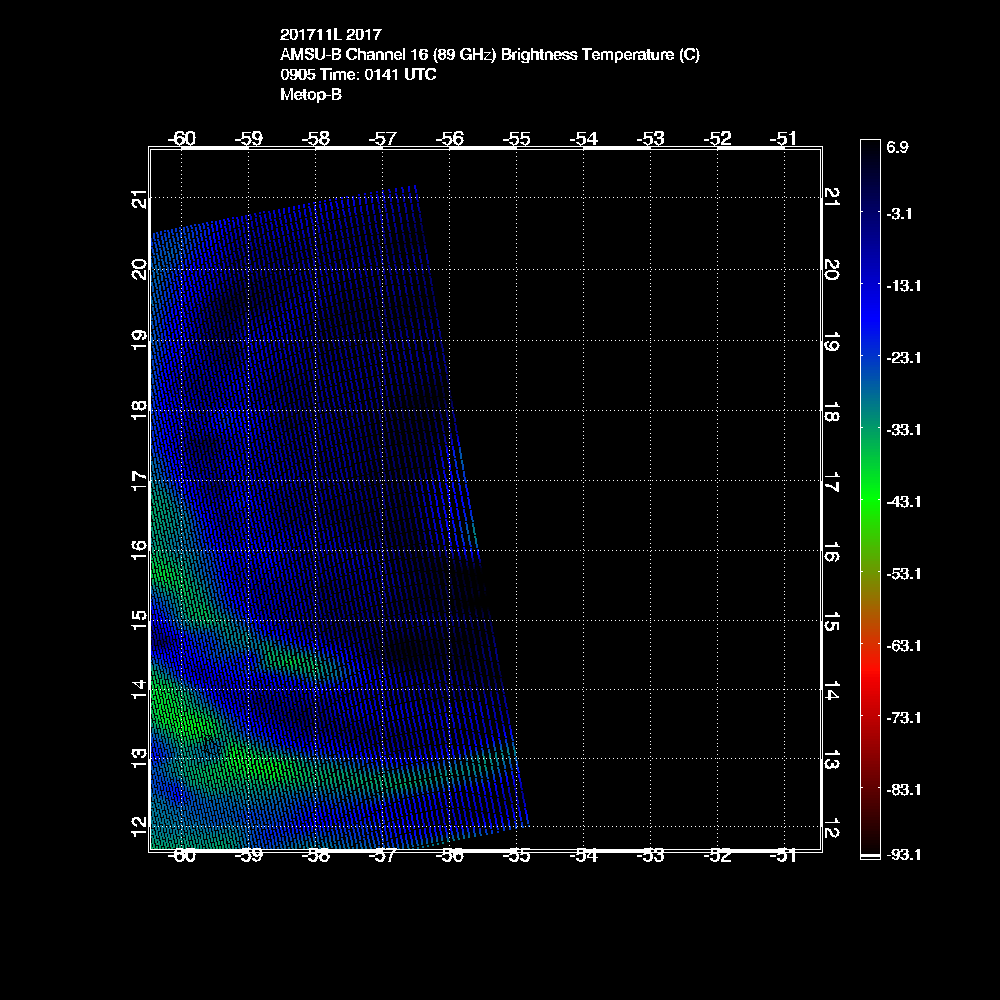Image resolution: width=1000 pixels, height=1000 pixels.
Task: Click the "0905 Time: 0141 UTC" timestamp
Action: 358,75
